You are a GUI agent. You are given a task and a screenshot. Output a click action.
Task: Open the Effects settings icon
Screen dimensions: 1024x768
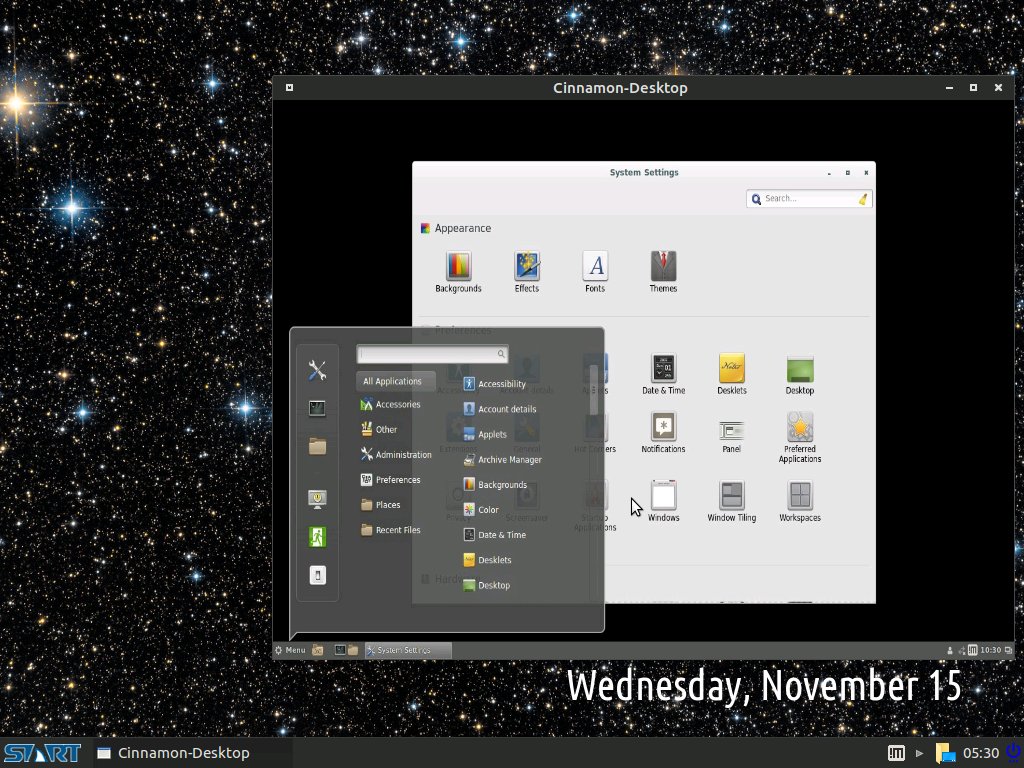[x=526, y=272]
